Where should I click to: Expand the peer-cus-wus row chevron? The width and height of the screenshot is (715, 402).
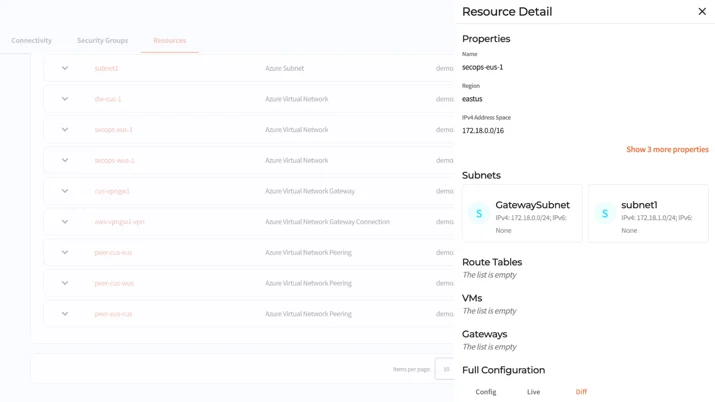coord(65,283)
